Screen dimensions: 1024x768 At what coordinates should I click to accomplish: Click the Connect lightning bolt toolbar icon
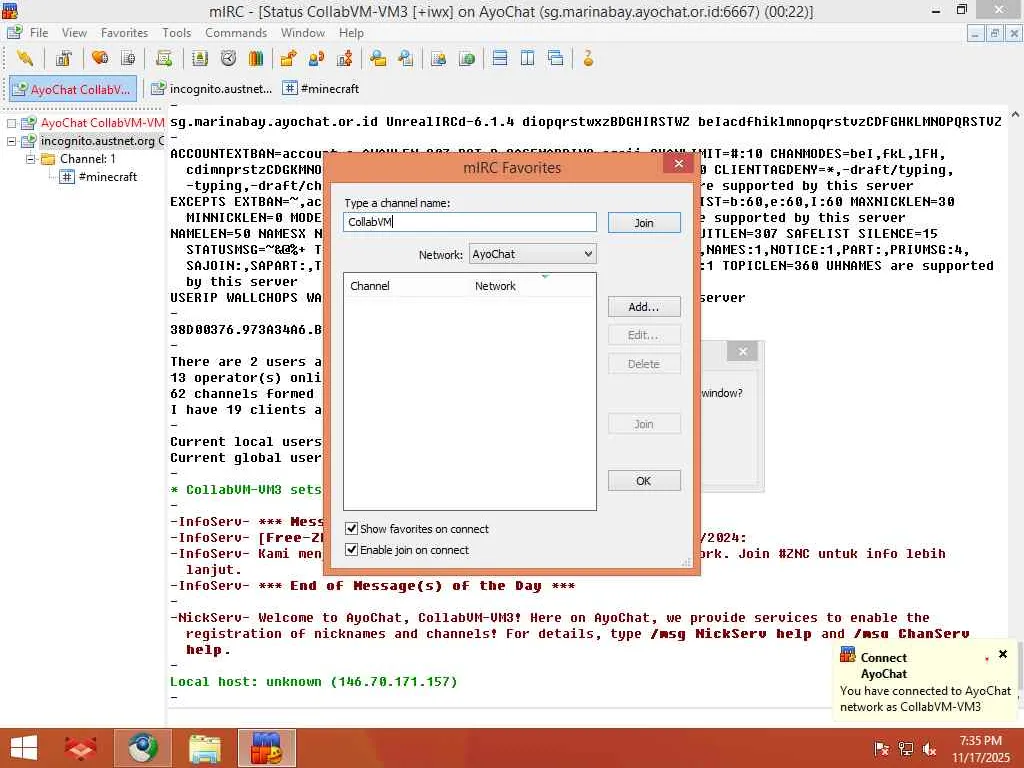[25, 59]
